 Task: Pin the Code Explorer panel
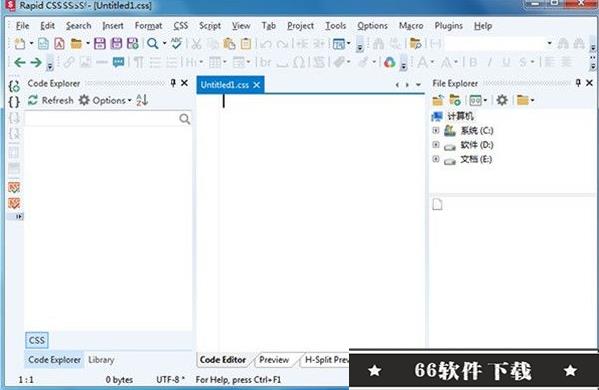point(173,83)
